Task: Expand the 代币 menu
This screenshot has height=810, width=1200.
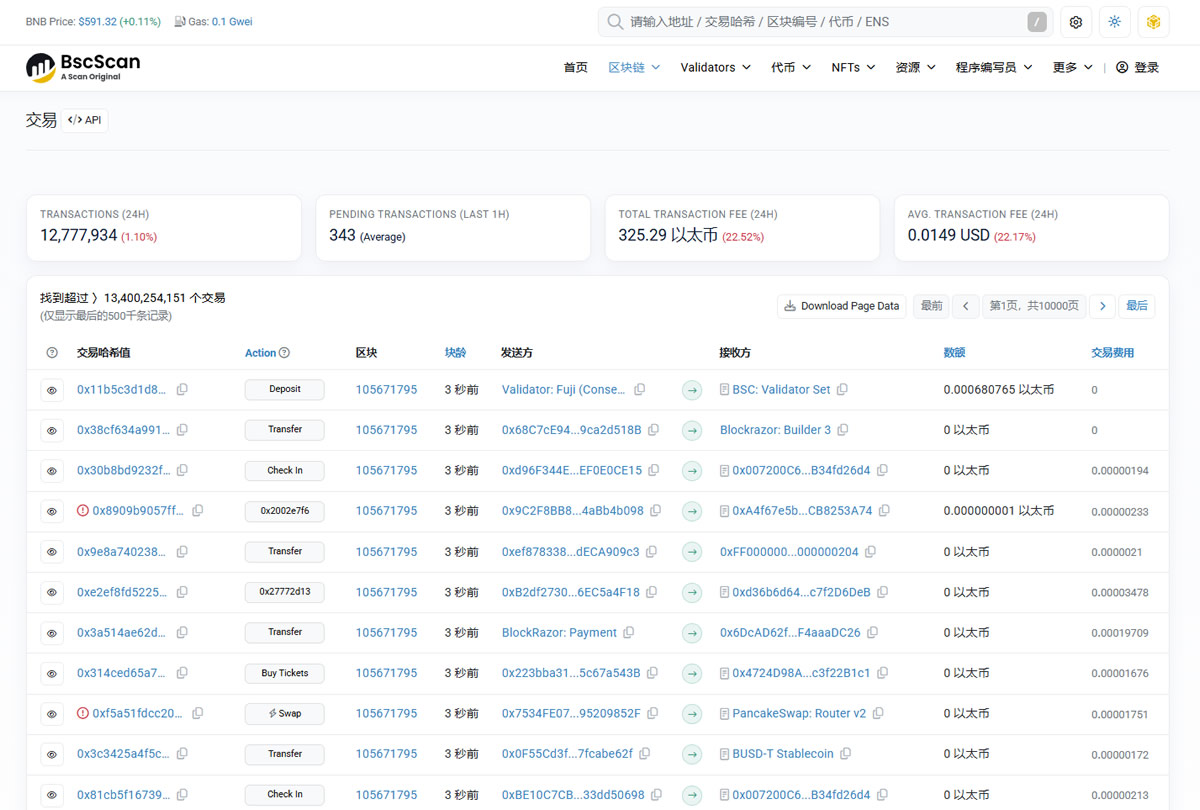Action: click(790, 67)
